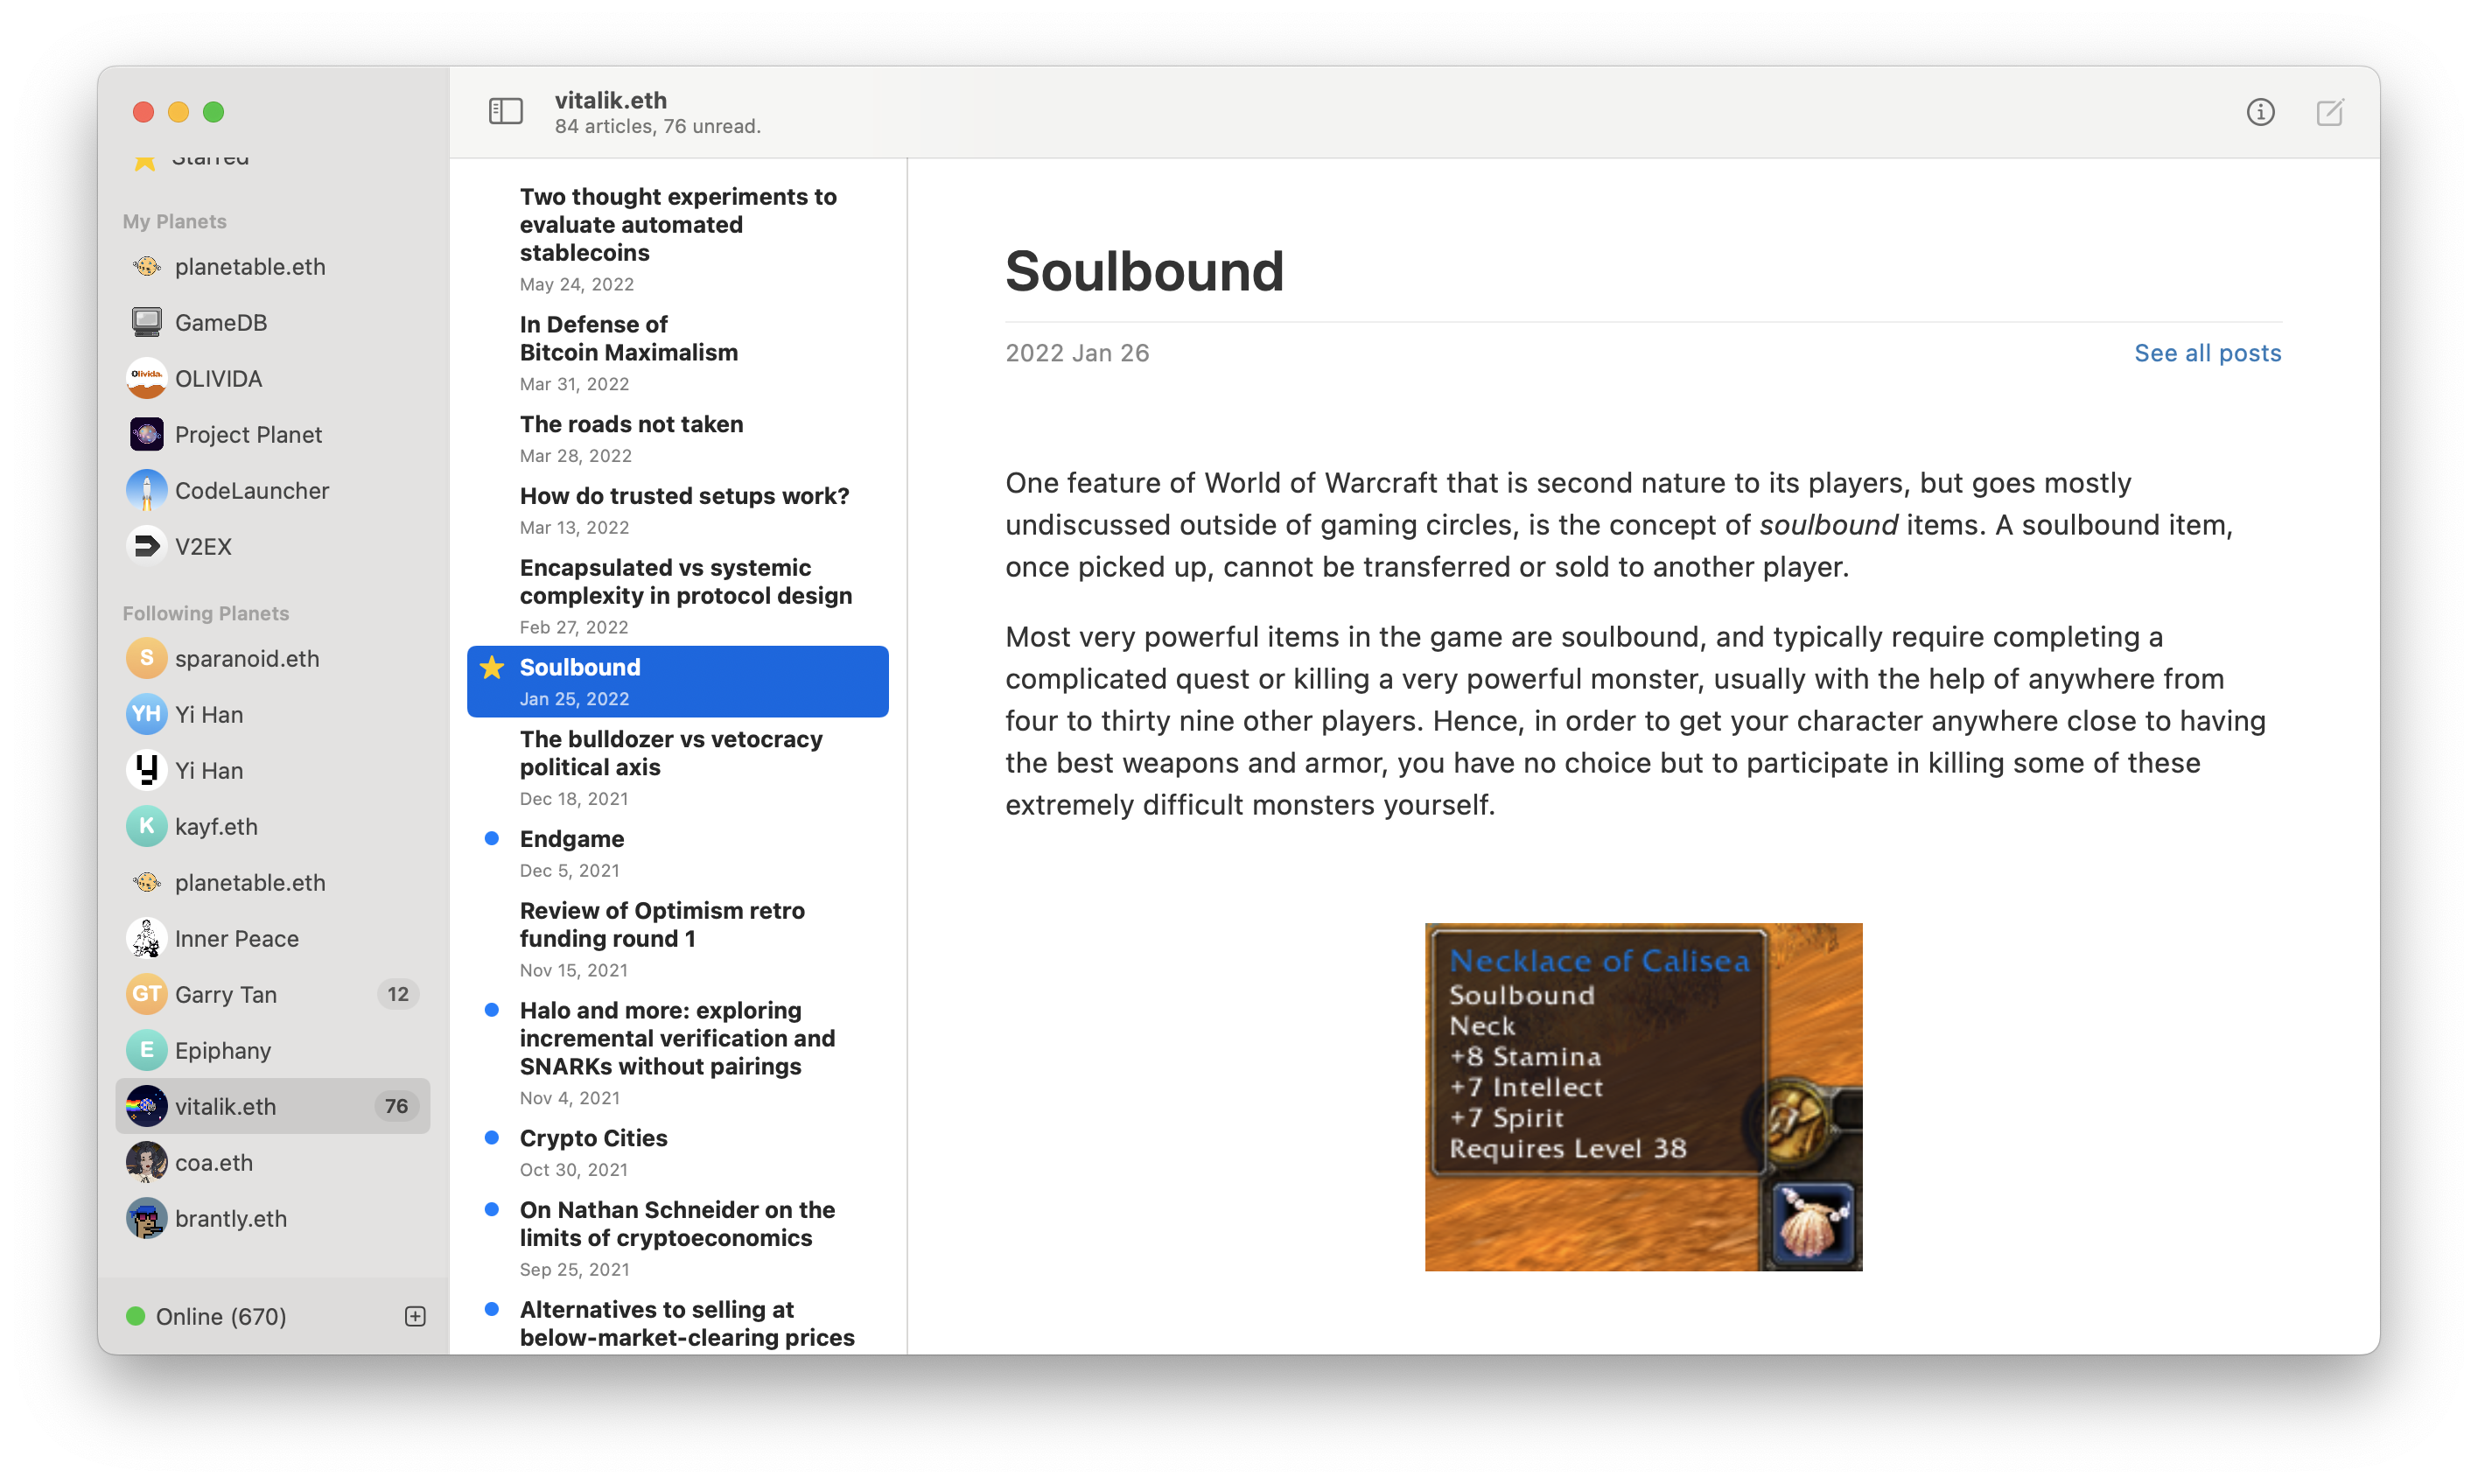The height and width of the screenshot is (1484, 2478).
Task: Click the add new planet button
Action: pyautogui.click(x=415, y=1314)
